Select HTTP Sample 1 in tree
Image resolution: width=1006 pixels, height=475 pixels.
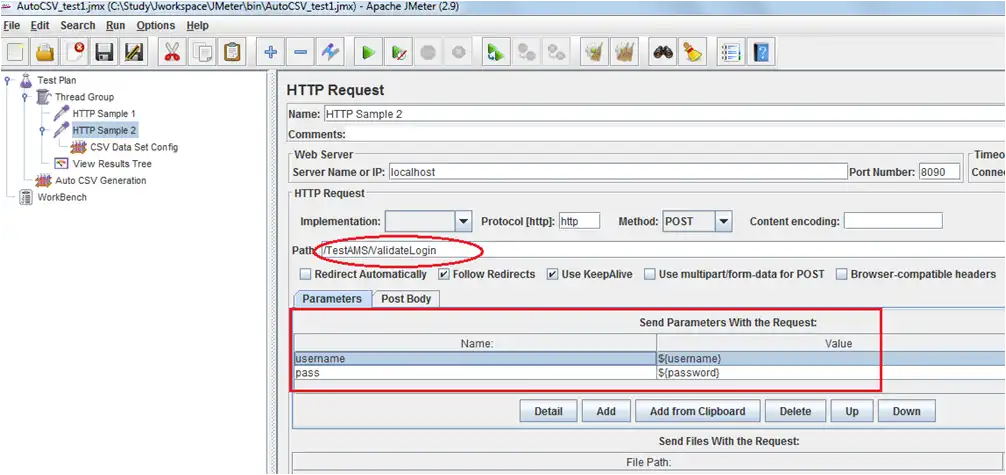(104, 114)
